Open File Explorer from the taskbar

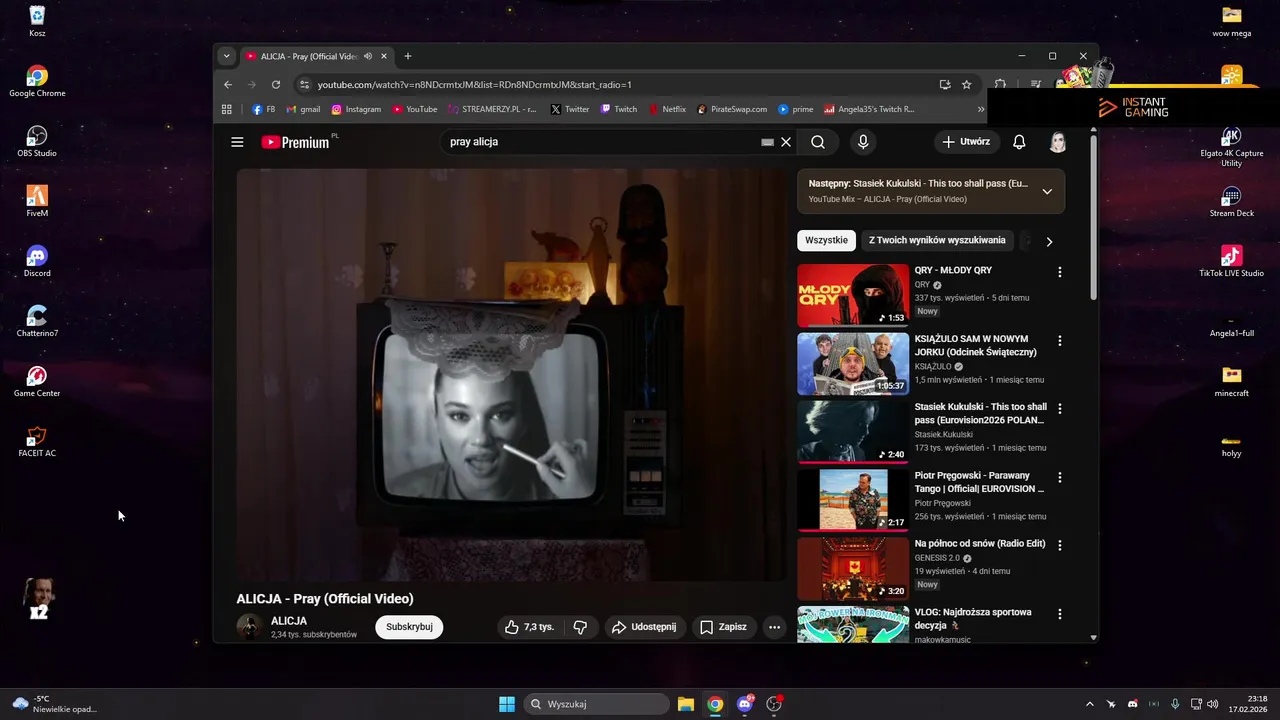point(686,704)
